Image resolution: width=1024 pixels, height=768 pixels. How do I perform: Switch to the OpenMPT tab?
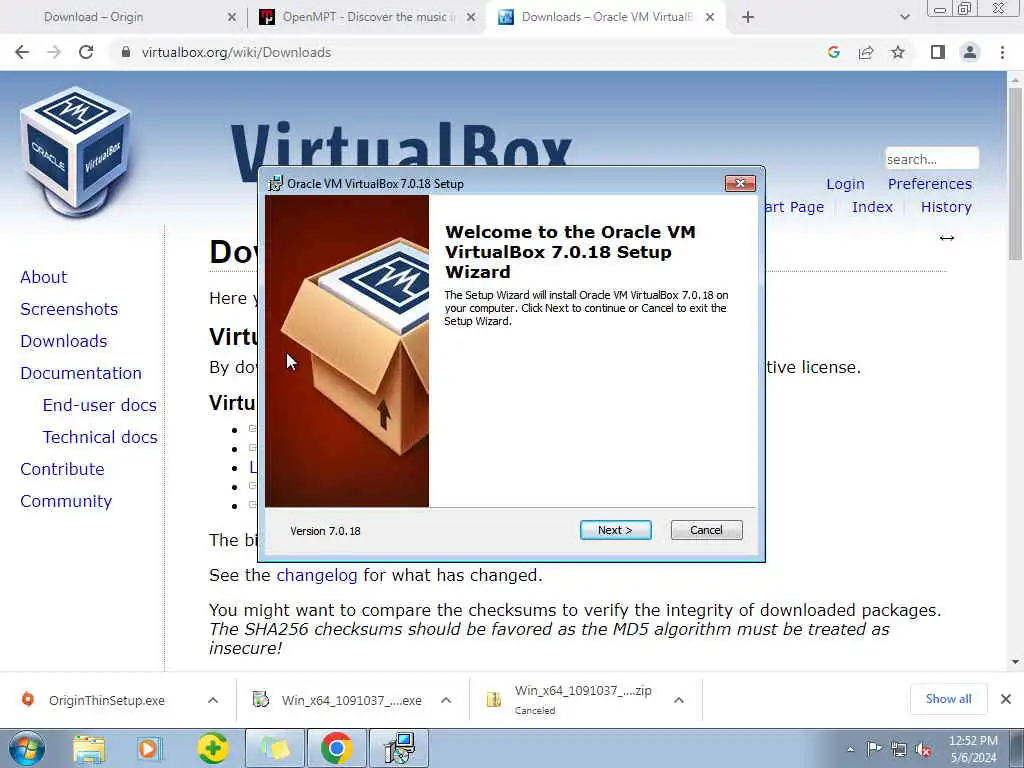[x=369, y=17]
